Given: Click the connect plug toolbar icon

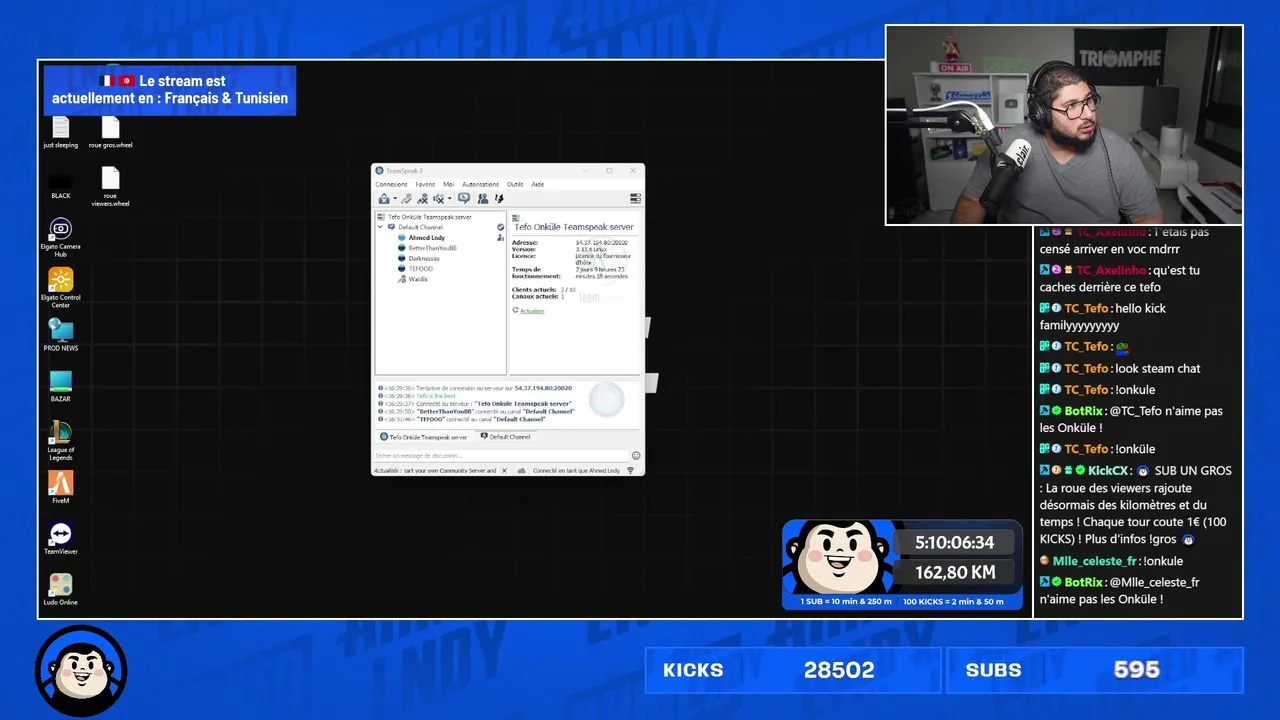Looking at the screenshot, I should tap(407, 199).
